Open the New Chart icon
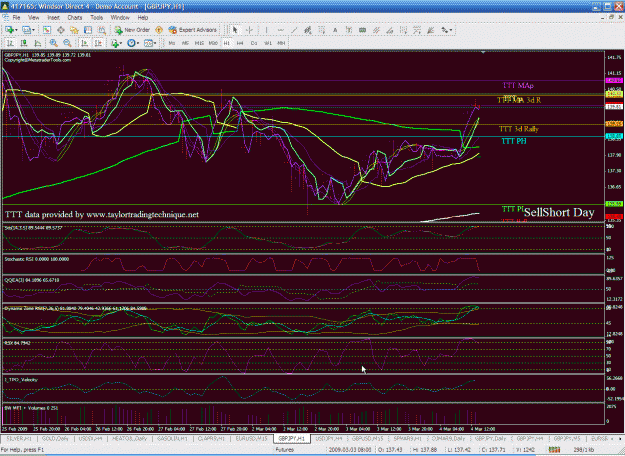 click(x=9, y=30)
